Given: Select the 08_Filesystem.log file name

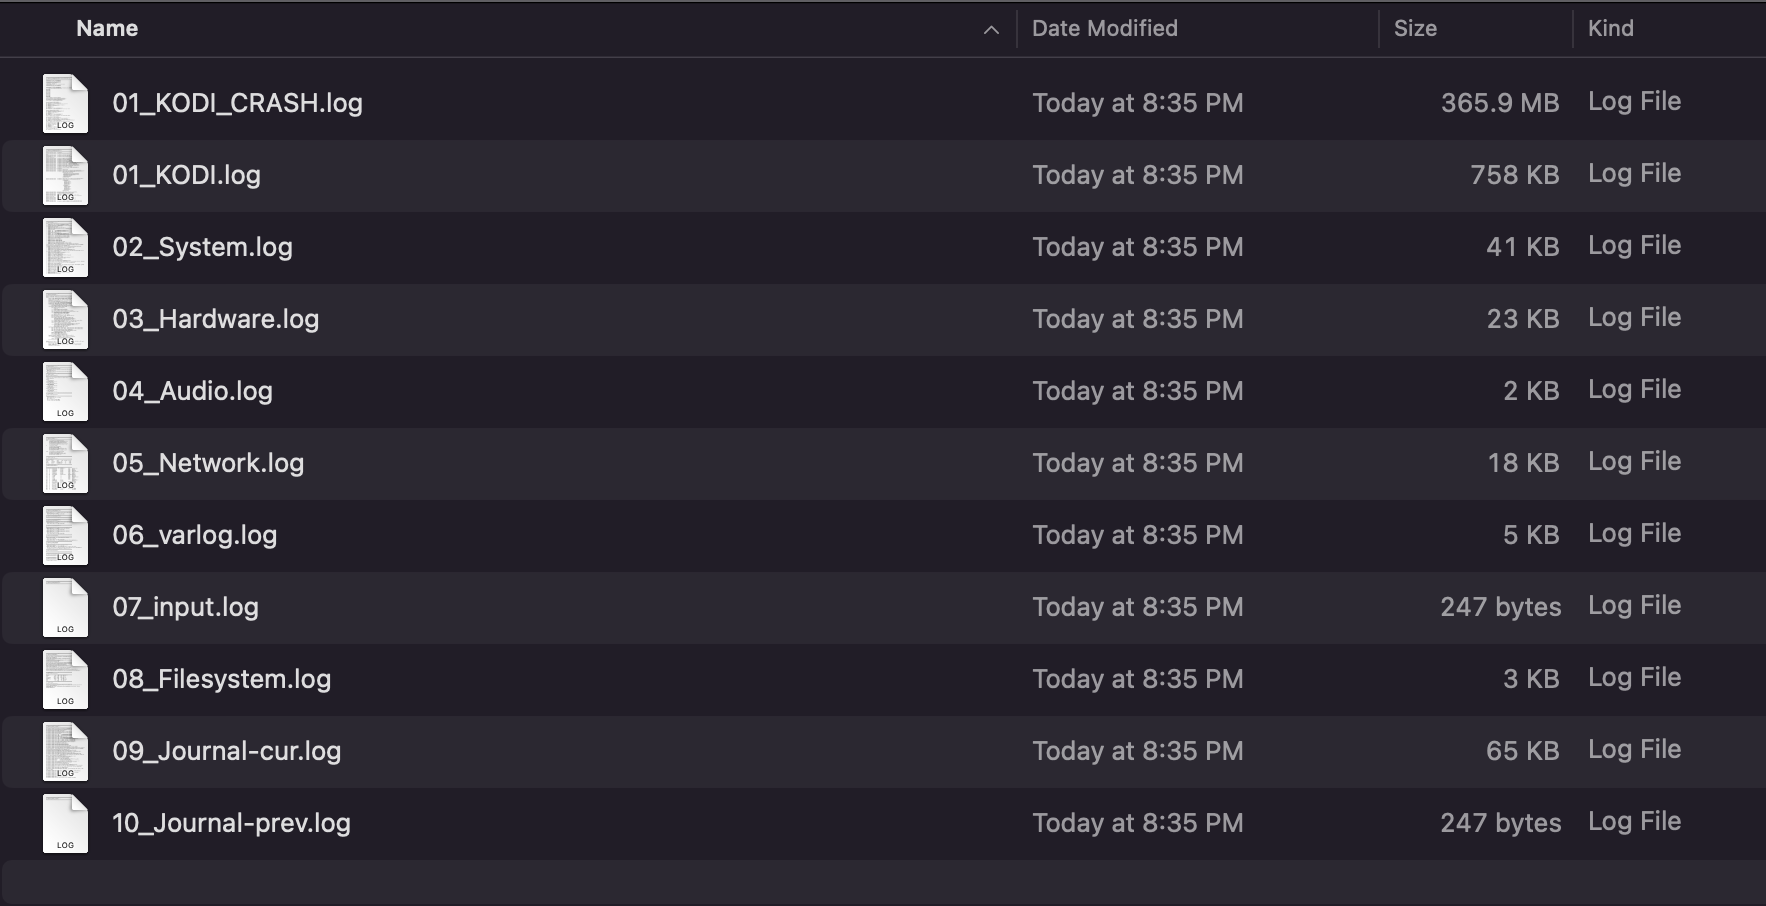Looking at the screenshot, I should [x=221, y=679].
